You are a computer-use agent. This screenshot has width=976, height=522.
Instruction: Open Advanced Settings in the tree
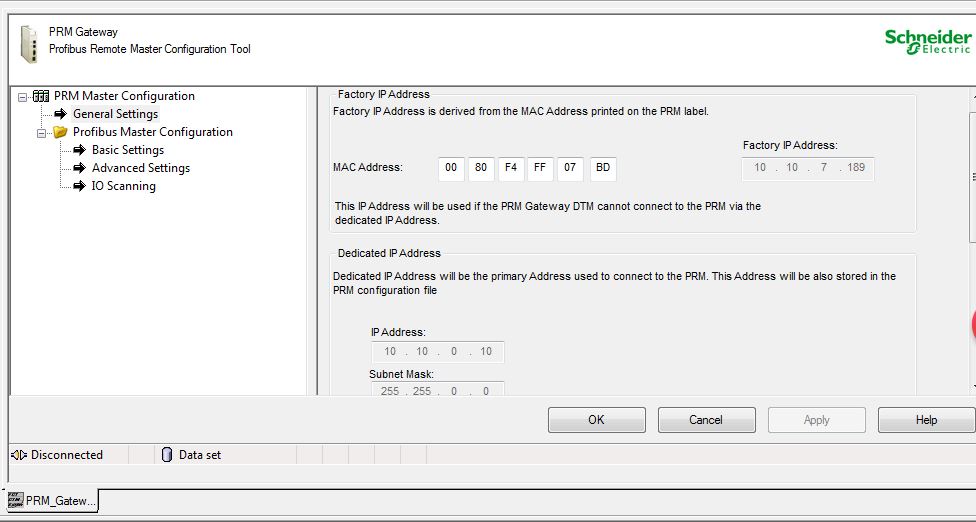tap(141, 168)
